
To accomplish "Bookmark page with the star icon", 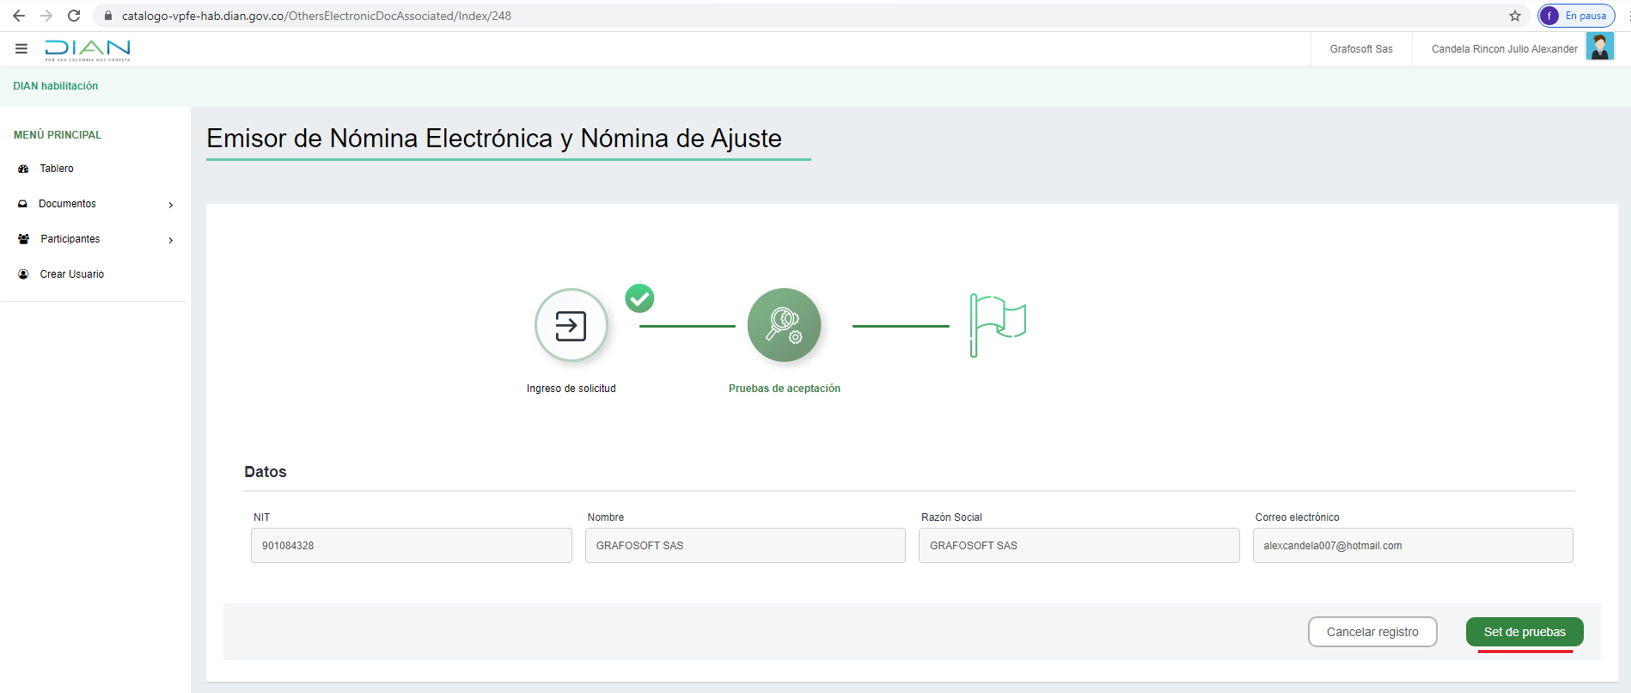I will (1514, 16).
